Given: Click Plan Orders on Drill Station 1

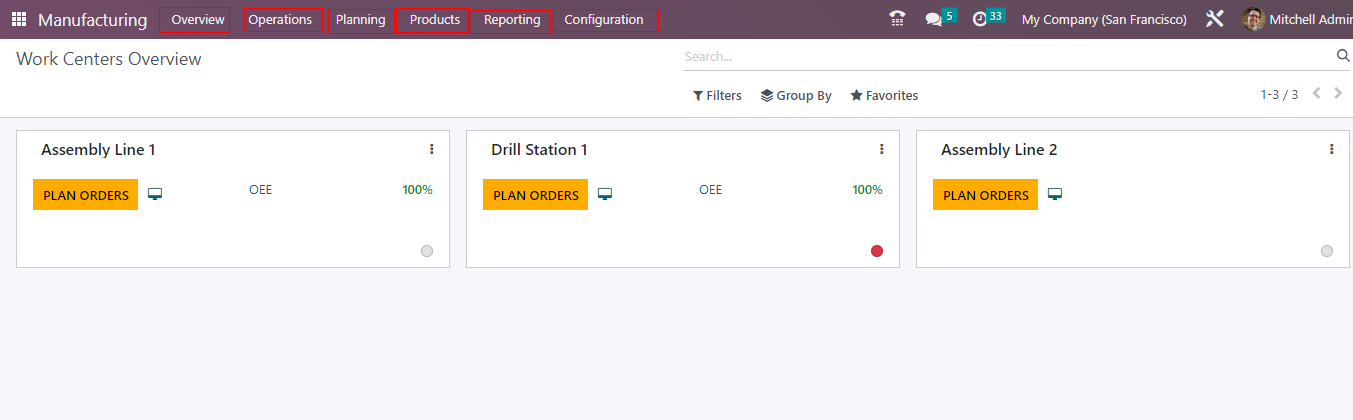Looking at the screenshot, I should click(x=535, y=195).
